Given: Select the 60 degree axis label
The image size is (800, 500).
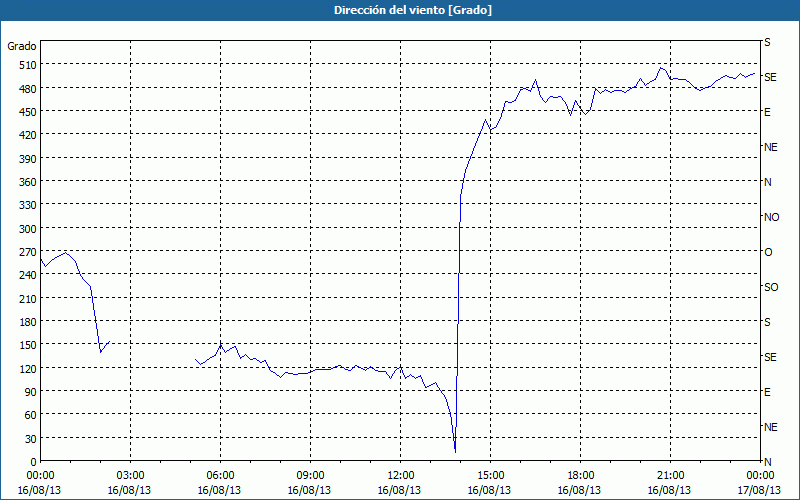Looking at the screenshot, I should pyautogui.click(x=31, y=415).
